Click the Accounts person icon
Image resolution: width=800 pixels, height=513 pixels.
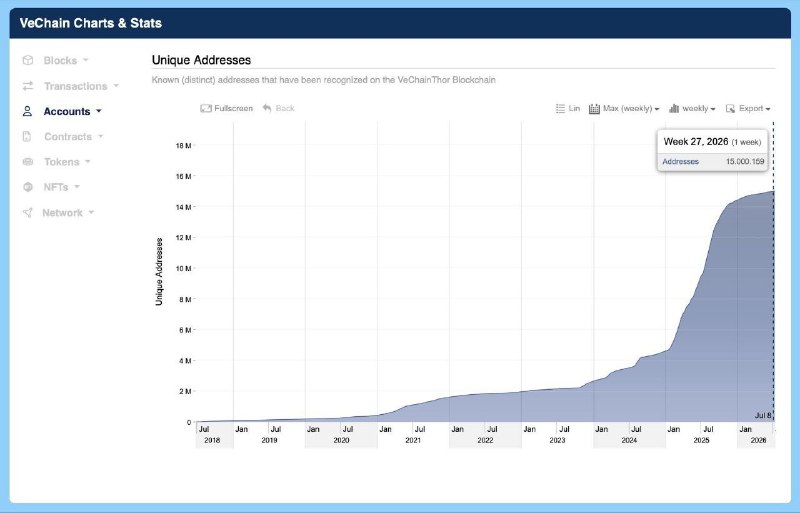pyautogui.click(x=28, y=111)
